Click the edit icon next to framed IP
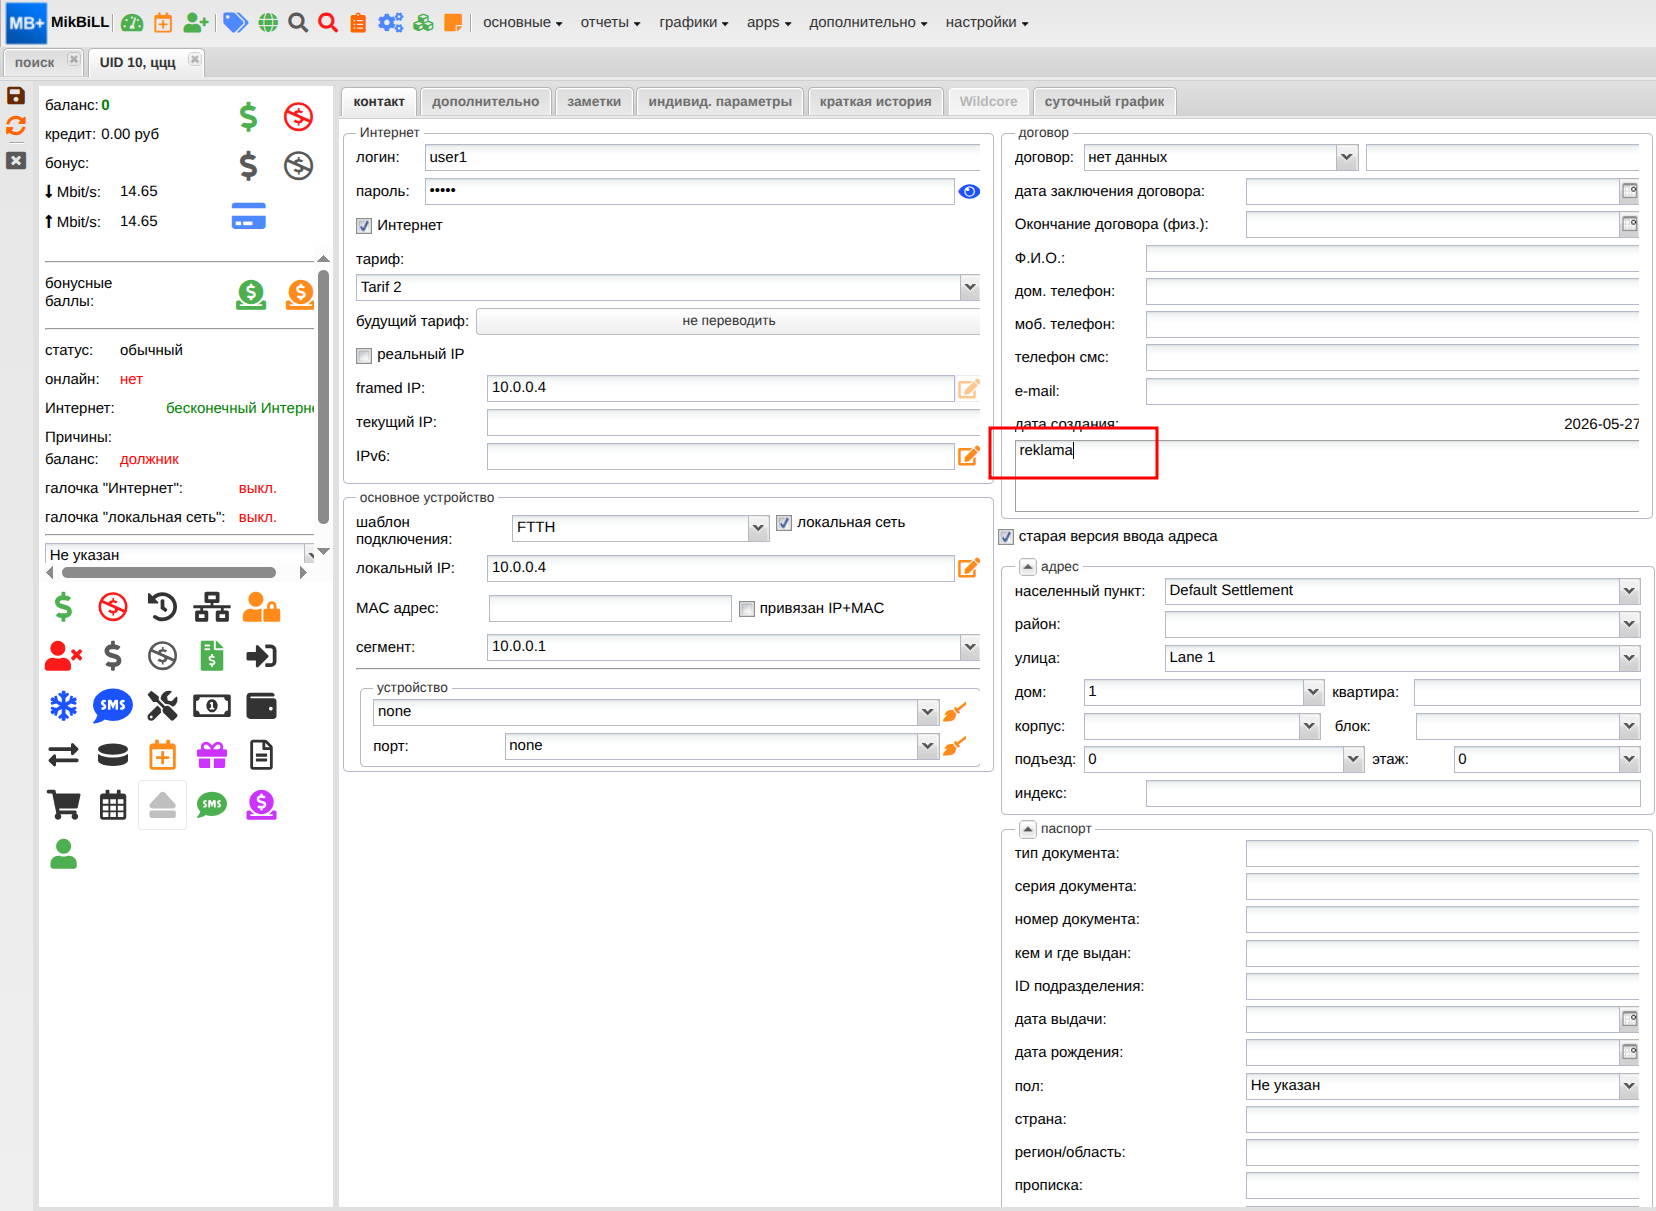Viewport: 1656px width, 1211px height. pos(969,389)
